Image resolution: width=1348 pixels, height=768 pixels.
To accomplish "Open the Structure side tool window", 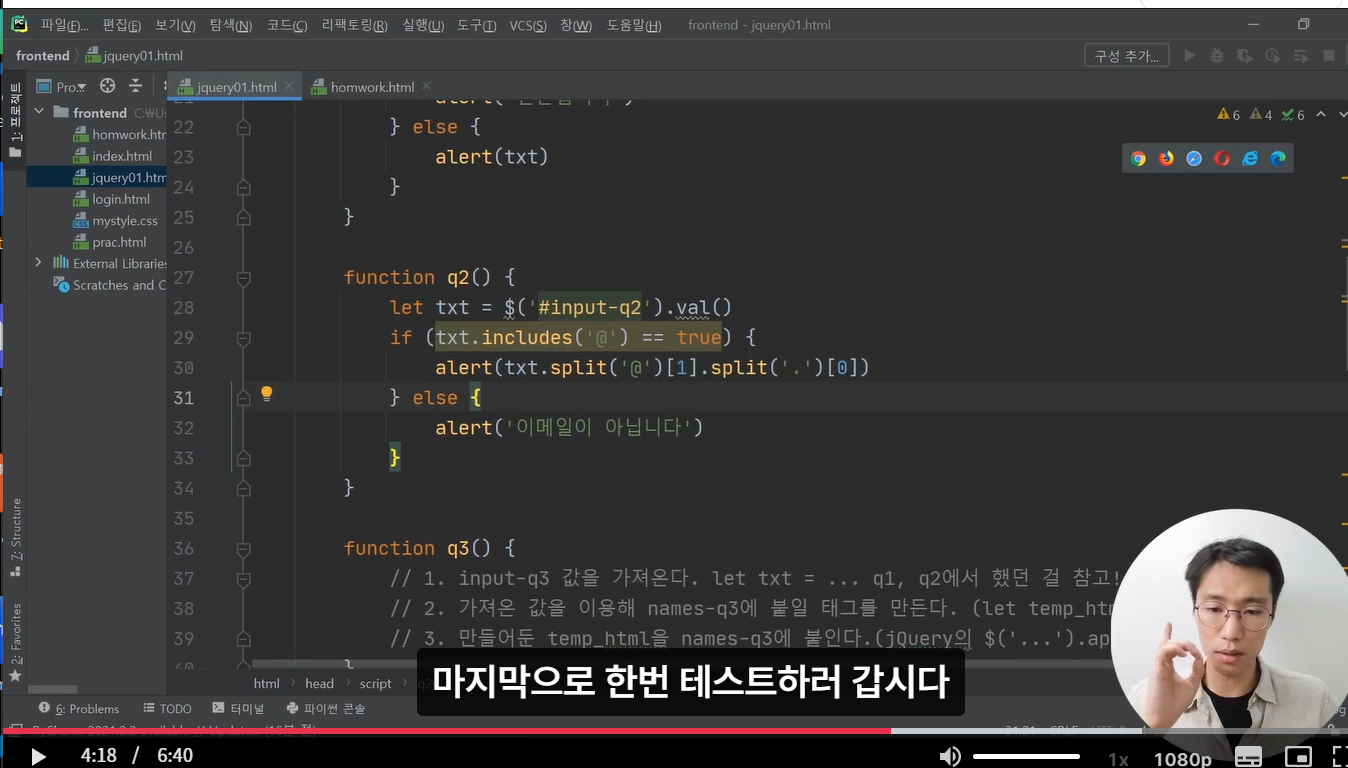I will 15,537.
